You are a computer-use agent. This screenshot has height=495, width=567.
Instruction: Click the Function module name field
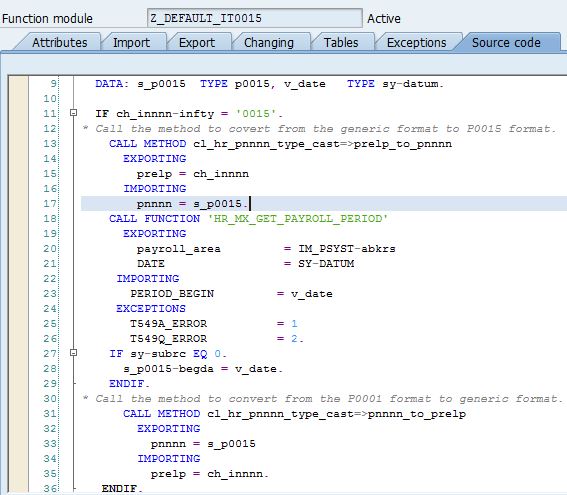pos(255,18)
